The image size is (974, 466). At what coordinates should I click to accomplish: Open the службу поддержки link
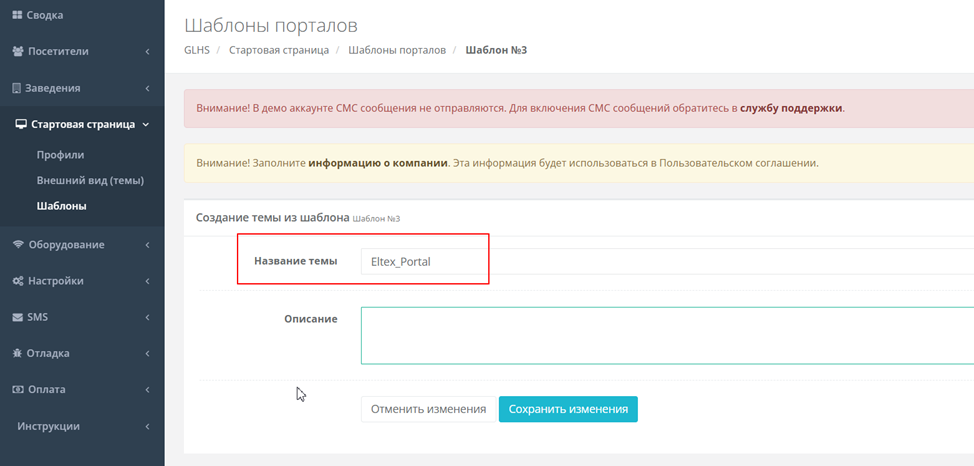pyautogui.click(x=791, y=108)
